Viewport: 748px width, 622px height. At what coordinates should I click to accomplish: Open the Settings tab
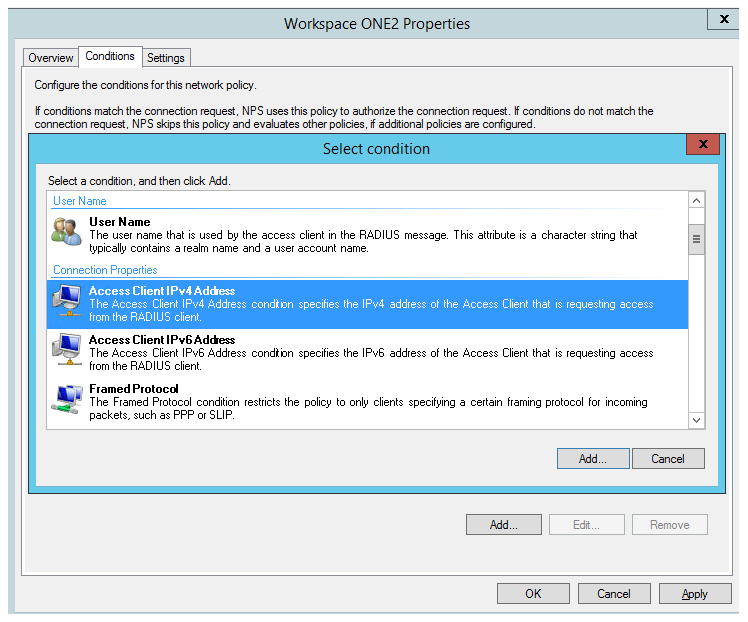tap(166, 58)
